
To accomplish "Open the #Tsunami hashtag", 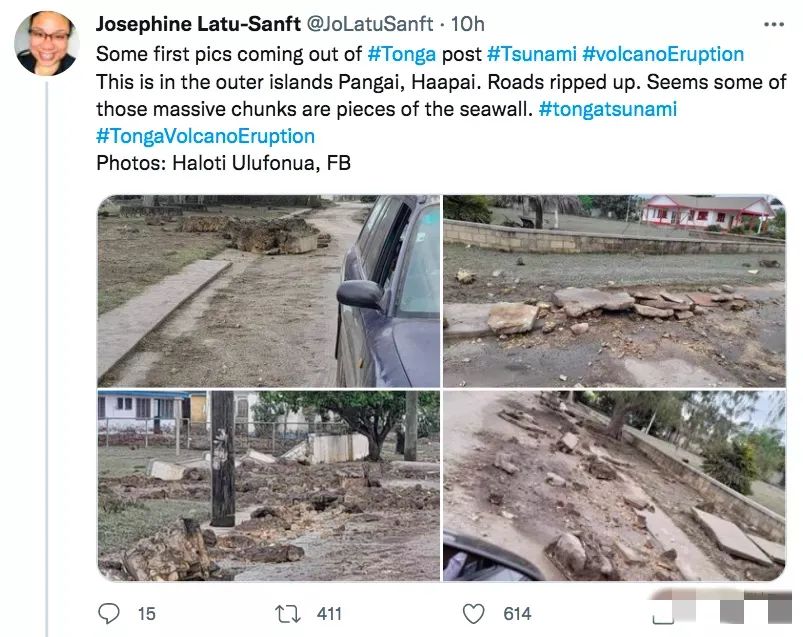I will [x=532, y=54].
